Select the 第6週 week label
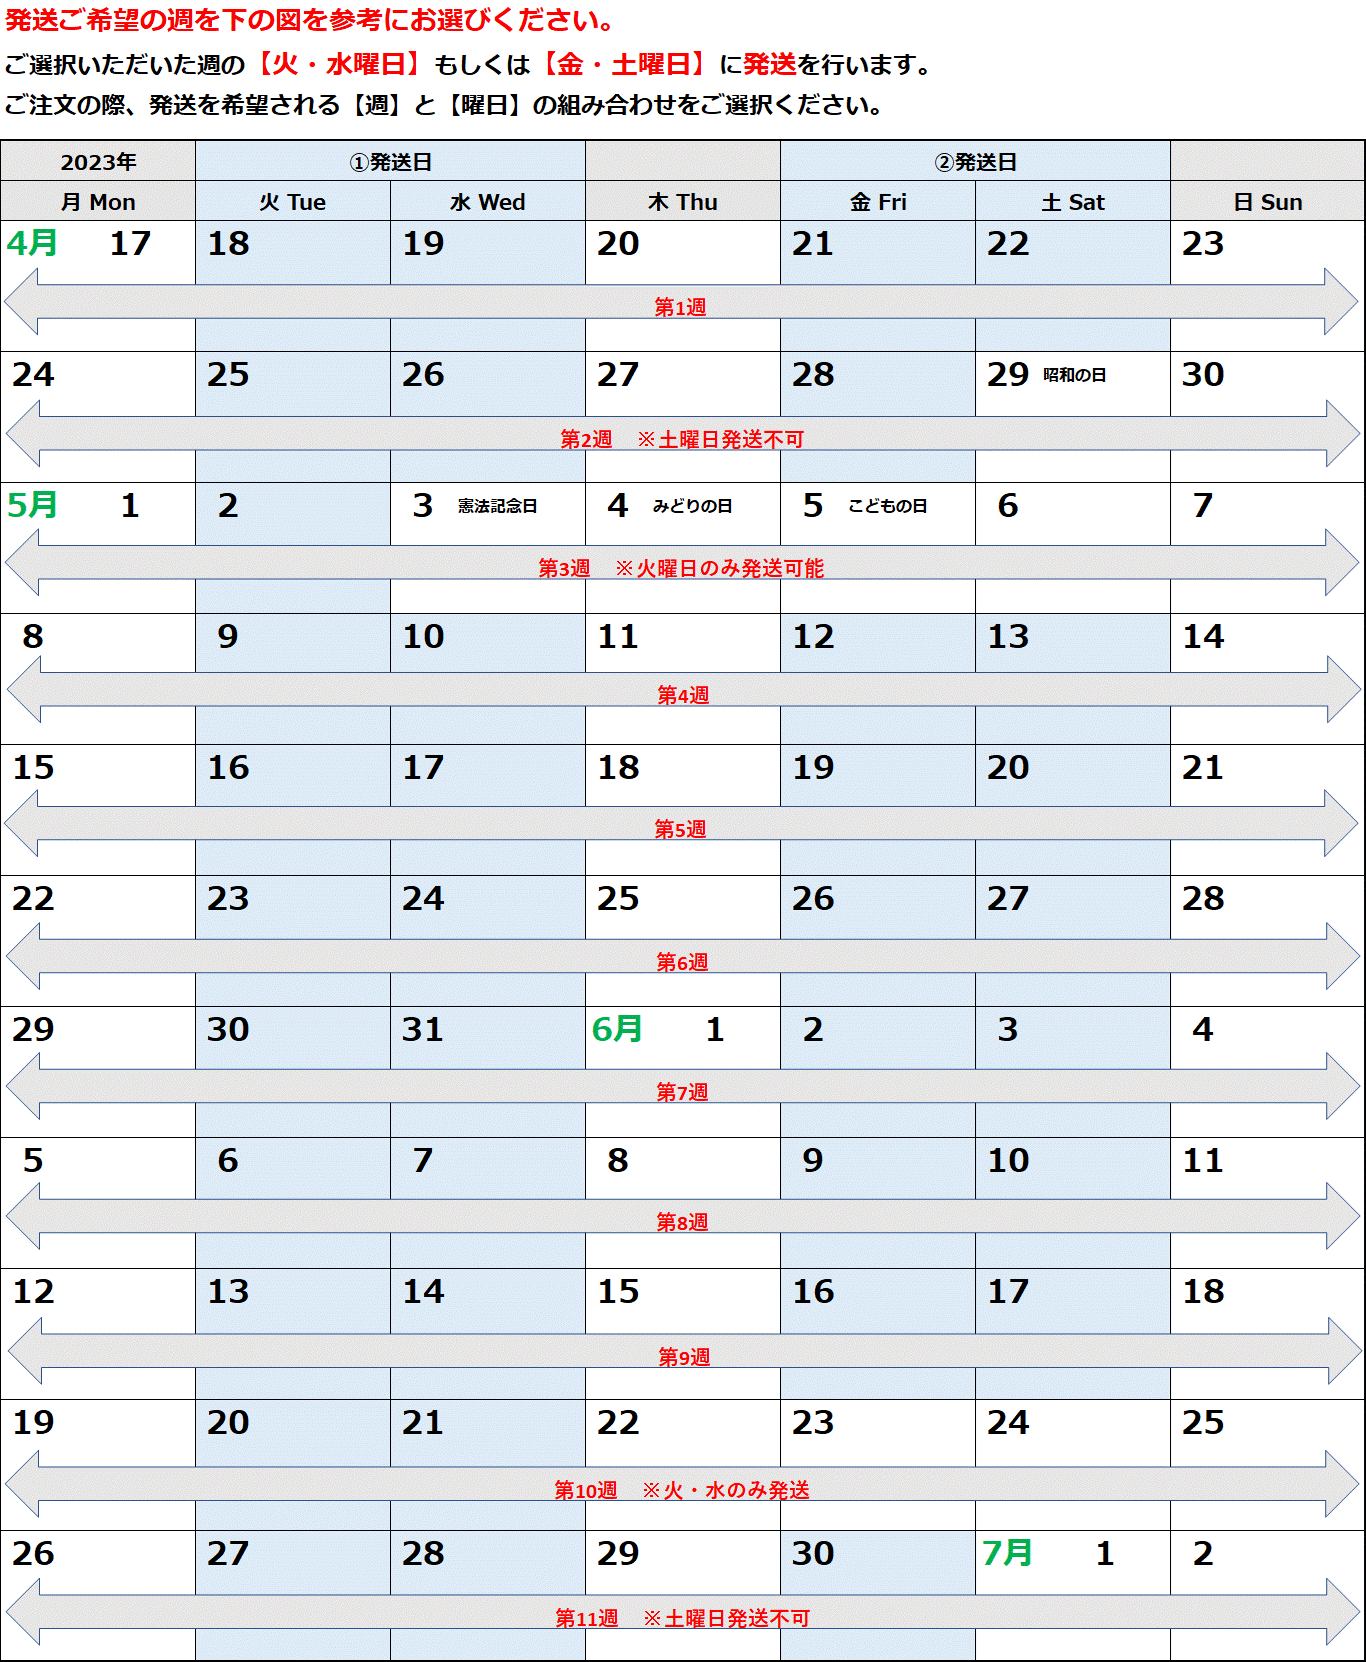Screen dimensions: 1366x1662 pos(682,962)
